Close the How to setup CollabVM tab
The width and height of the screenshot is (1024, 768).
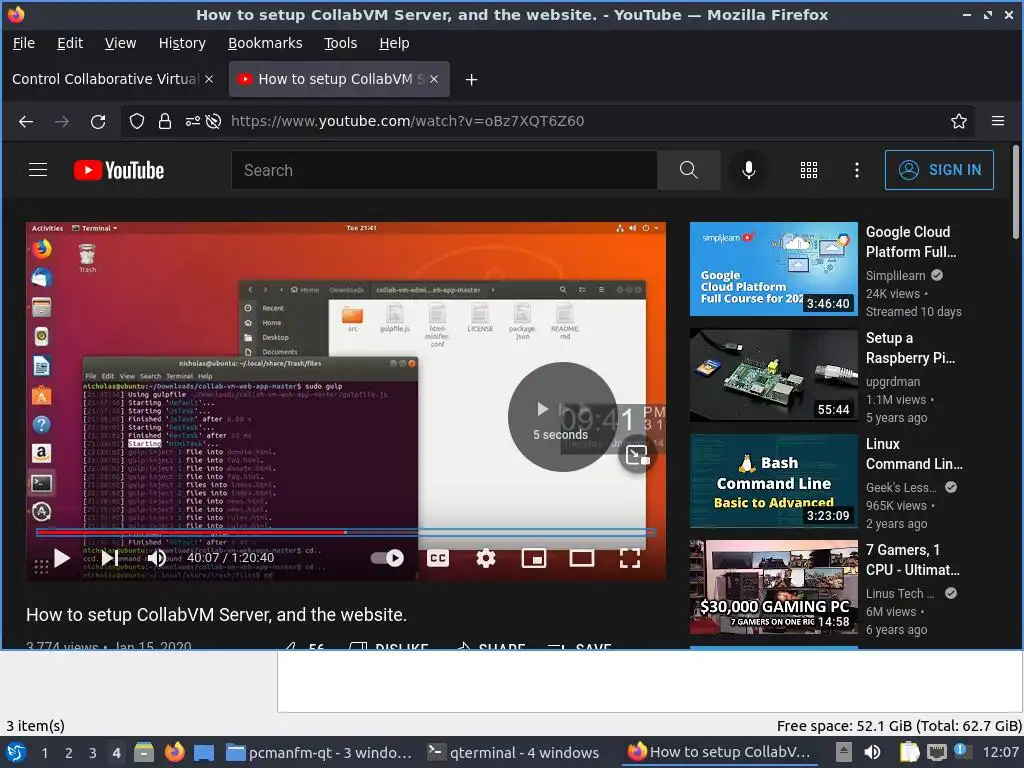tap(434, 79)
